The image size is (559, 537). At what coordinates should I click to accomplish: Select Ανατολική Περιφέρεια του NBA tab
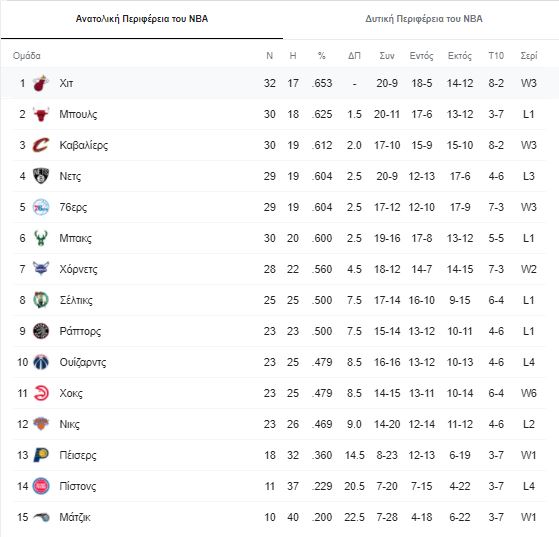tap(142, 19)
